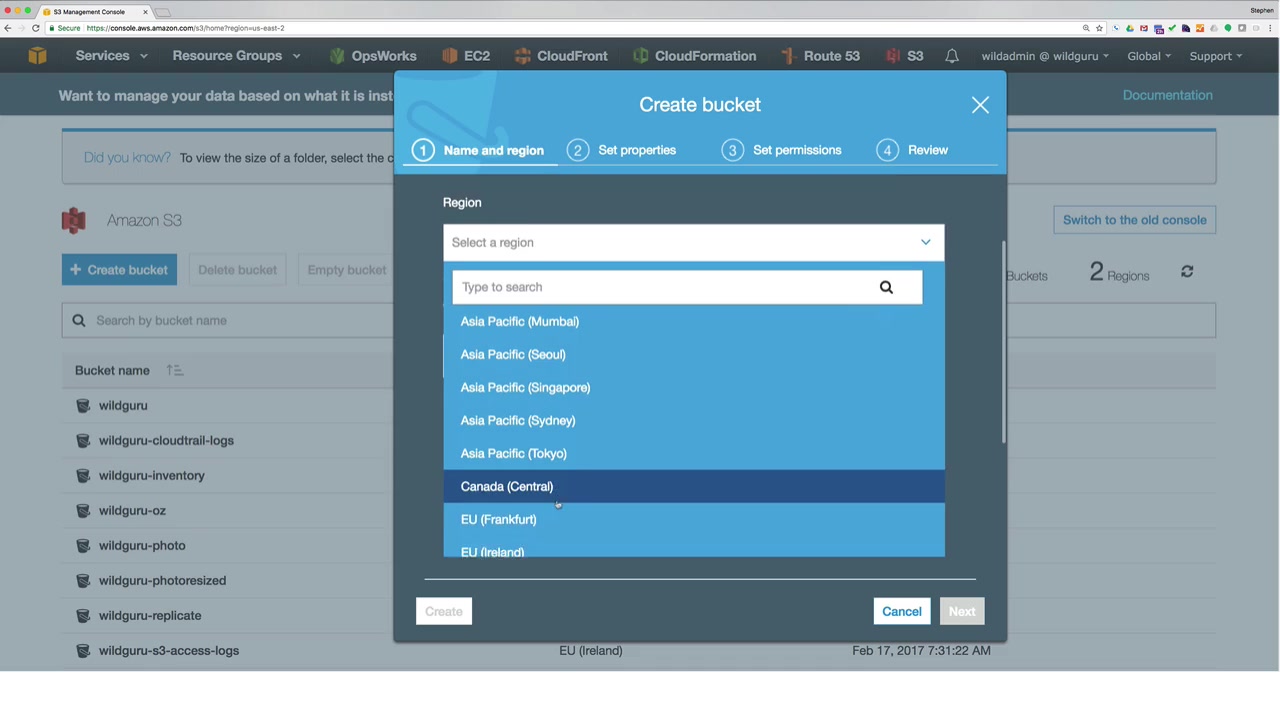The image size is (1280, 720).
Task: Click the bucket icon beside wildguru
Action: pyautogui.click(x=83, y=405)
